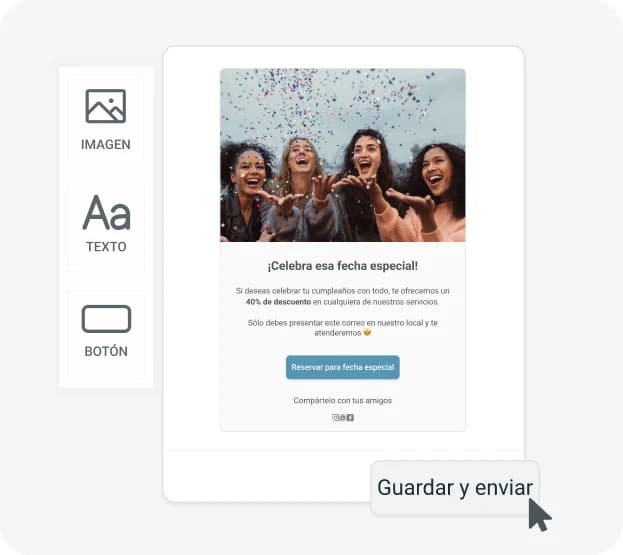This screenshot has width=623, height=555.
Task: Click the Aa text block icon
Action: point(106,213)
